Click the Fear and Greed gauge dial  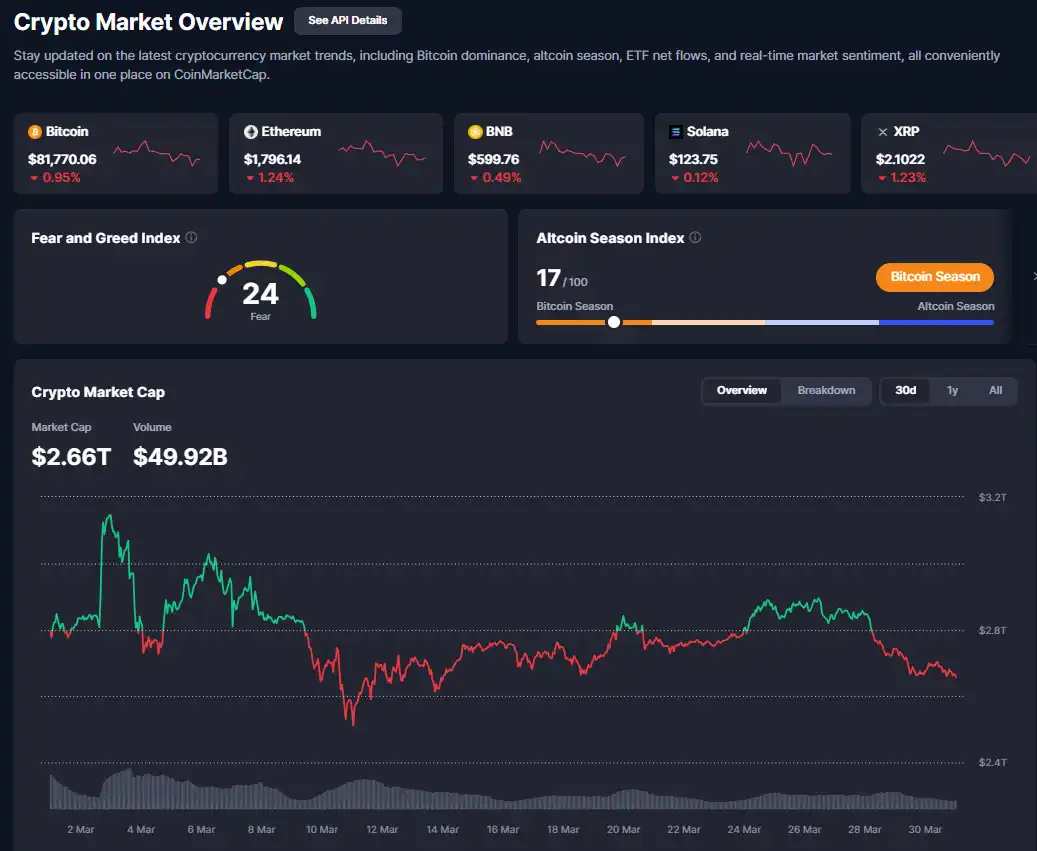tap(260, 291)
